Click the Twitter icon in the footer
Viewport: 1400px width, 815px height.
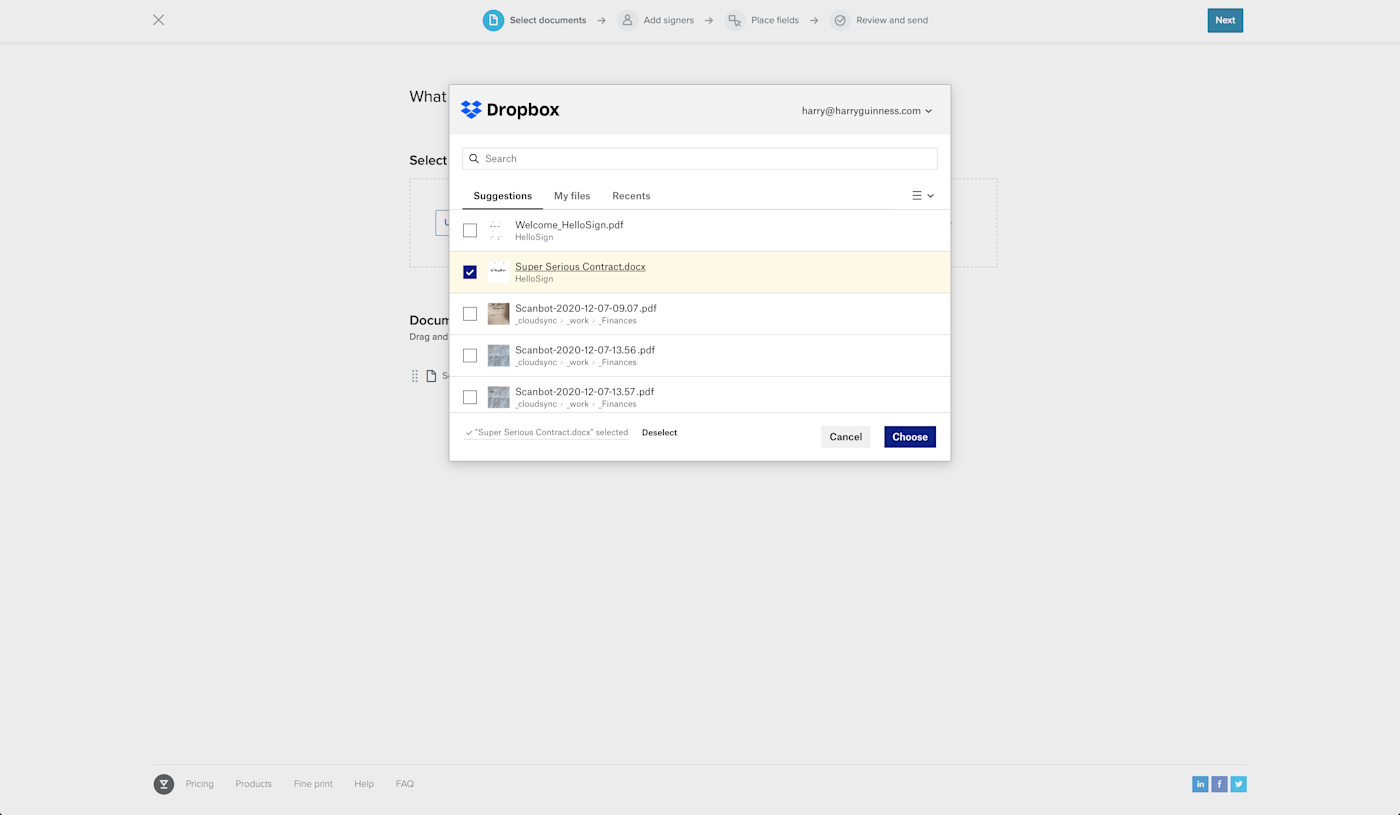coord(1238,784)
